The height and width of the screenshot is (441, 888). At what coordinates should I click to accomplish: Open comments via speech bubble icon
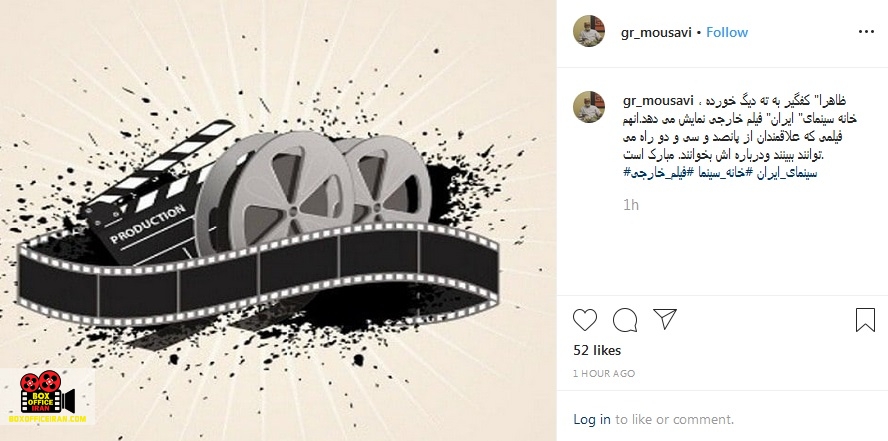point(625,320)
